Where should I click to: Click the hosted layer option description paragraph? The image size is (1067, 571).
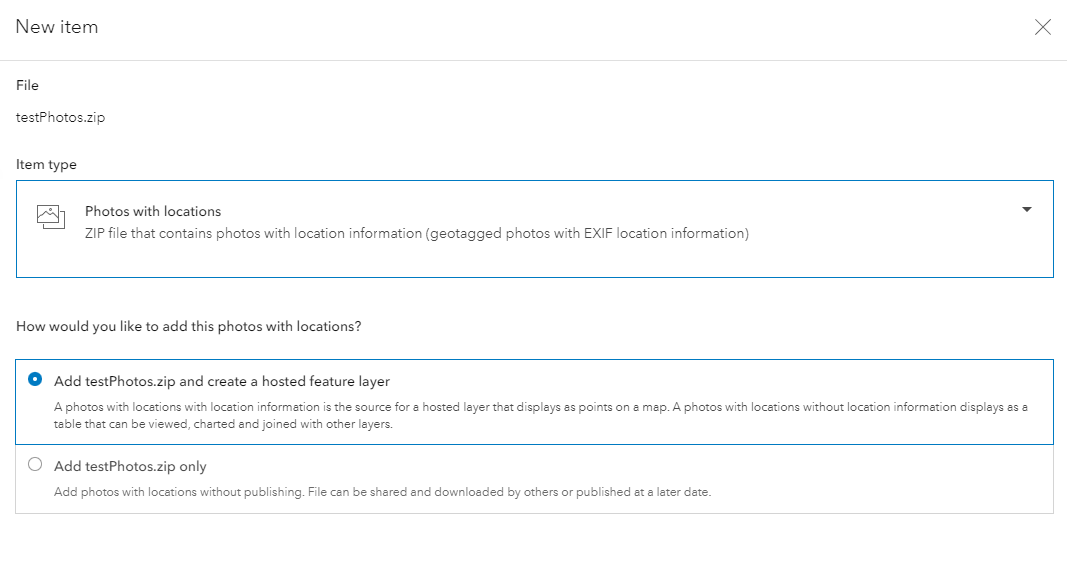pyautogui.click(x=541, y=415)
